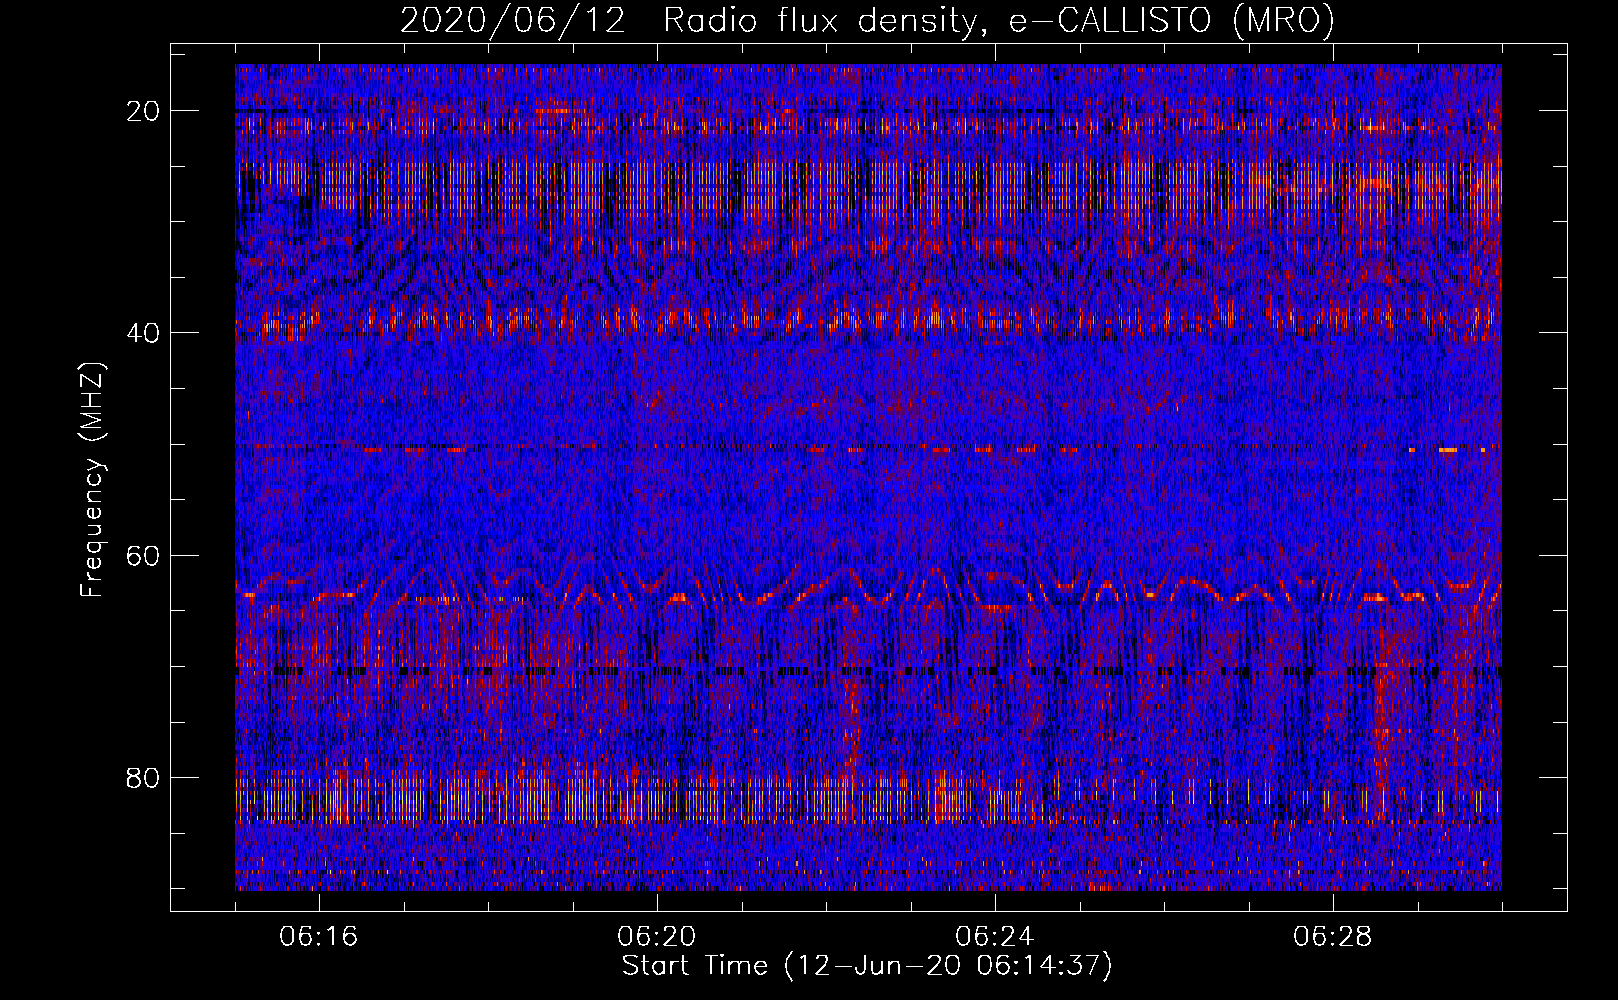Click the 20 MHz frequency tick label
The width and height of the screenshot is (1618, 1000).
[144, 111]
